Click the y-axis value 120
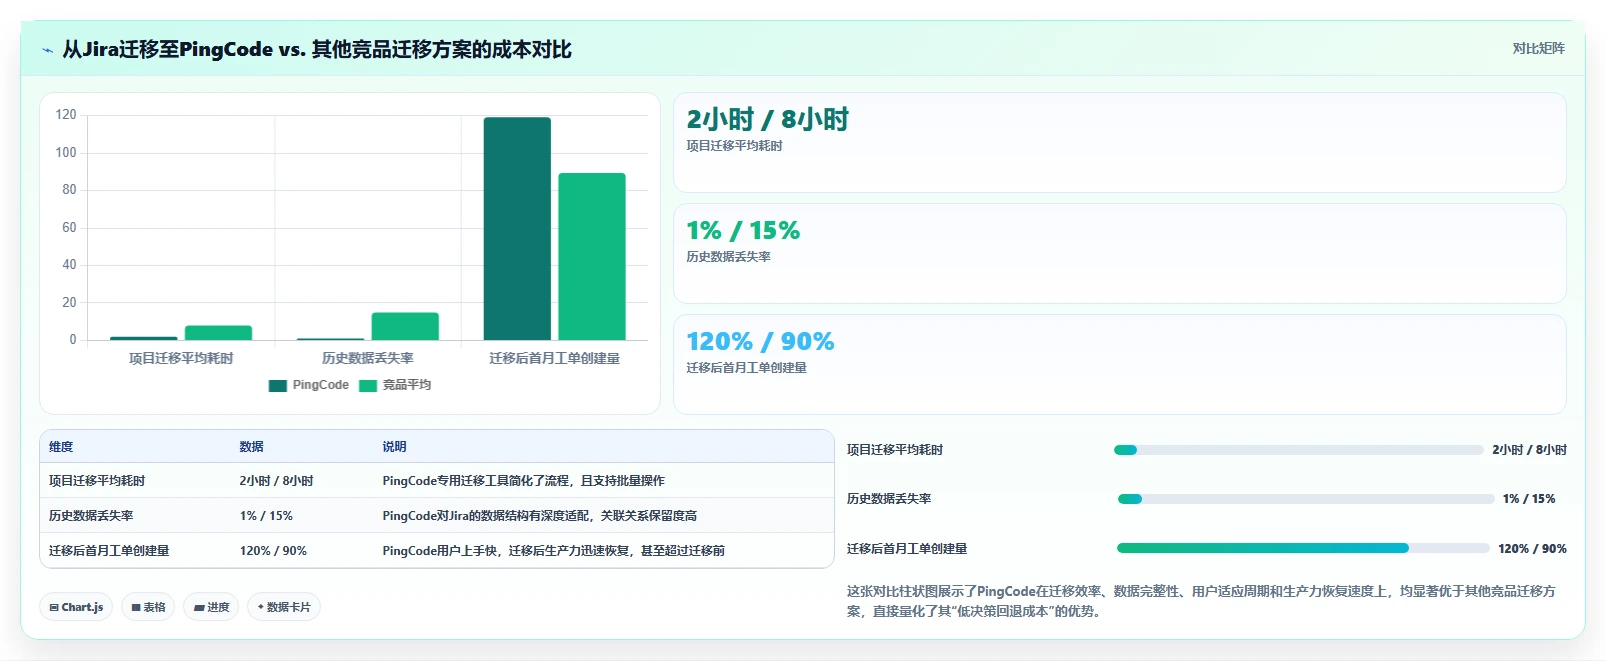Image resolution: width=1606 pixels, height=661 pixels. coord(66,115)
